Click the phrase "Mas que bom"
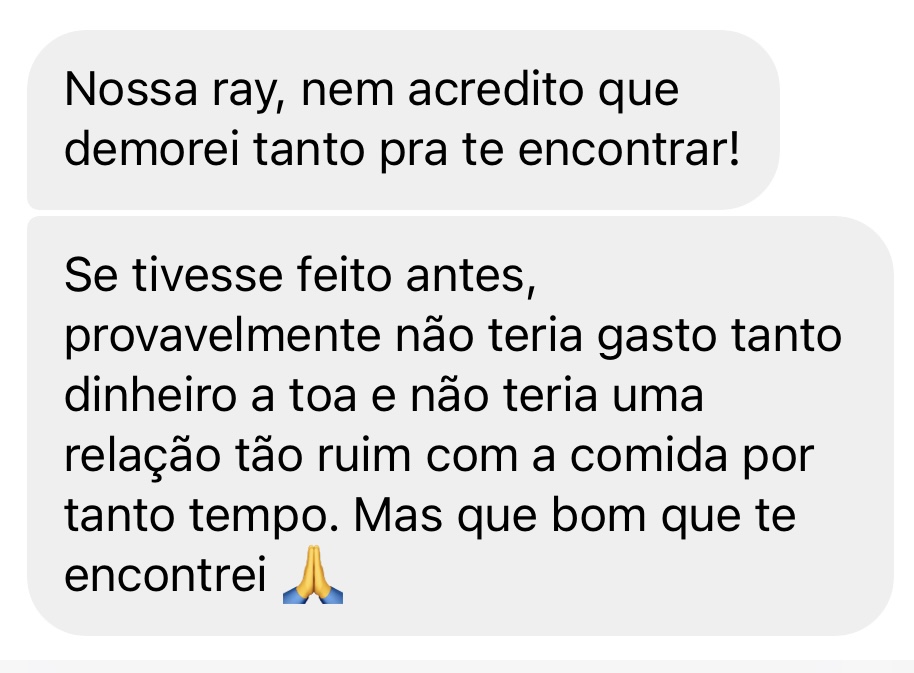 pyautogui.click(x=500, y=516)
